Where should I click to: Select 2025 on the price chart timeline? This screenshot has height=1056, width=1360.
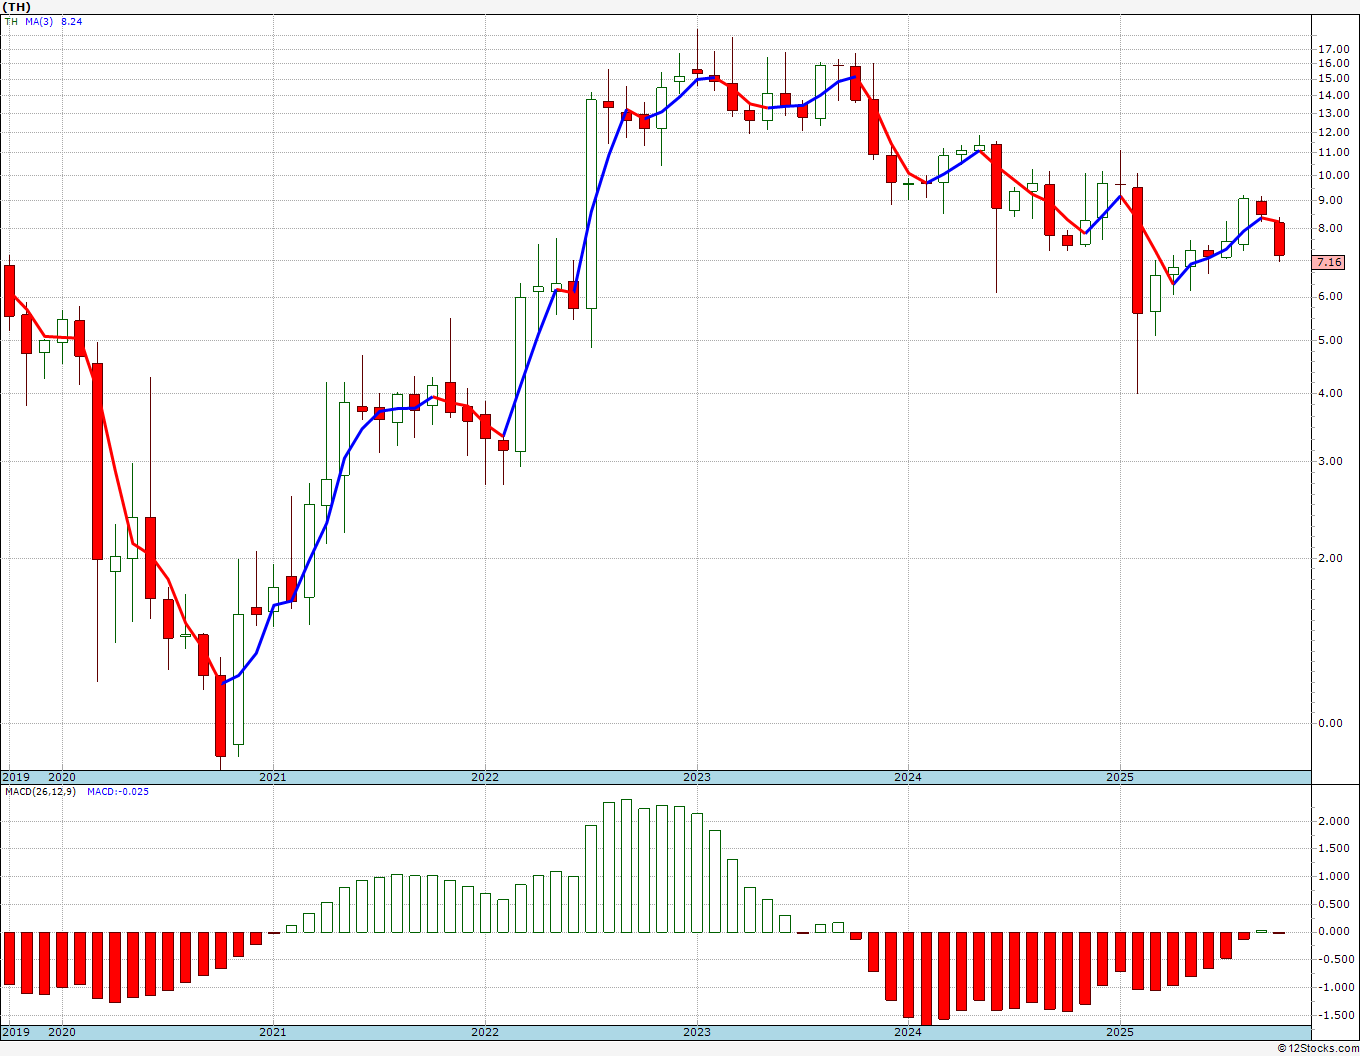(1120, 777)
